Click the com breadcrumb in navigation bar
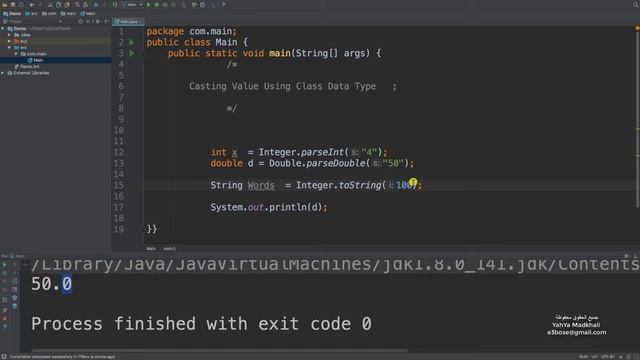Viewport: 640px width, 360px height. tap(49, 13)
